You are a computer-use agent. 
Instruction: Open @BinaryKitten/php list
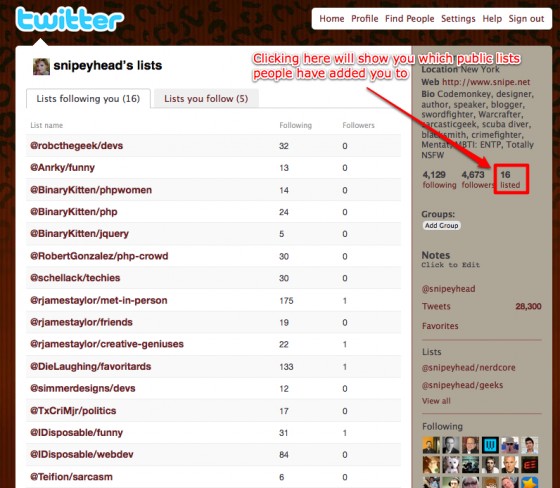[74, 212]
